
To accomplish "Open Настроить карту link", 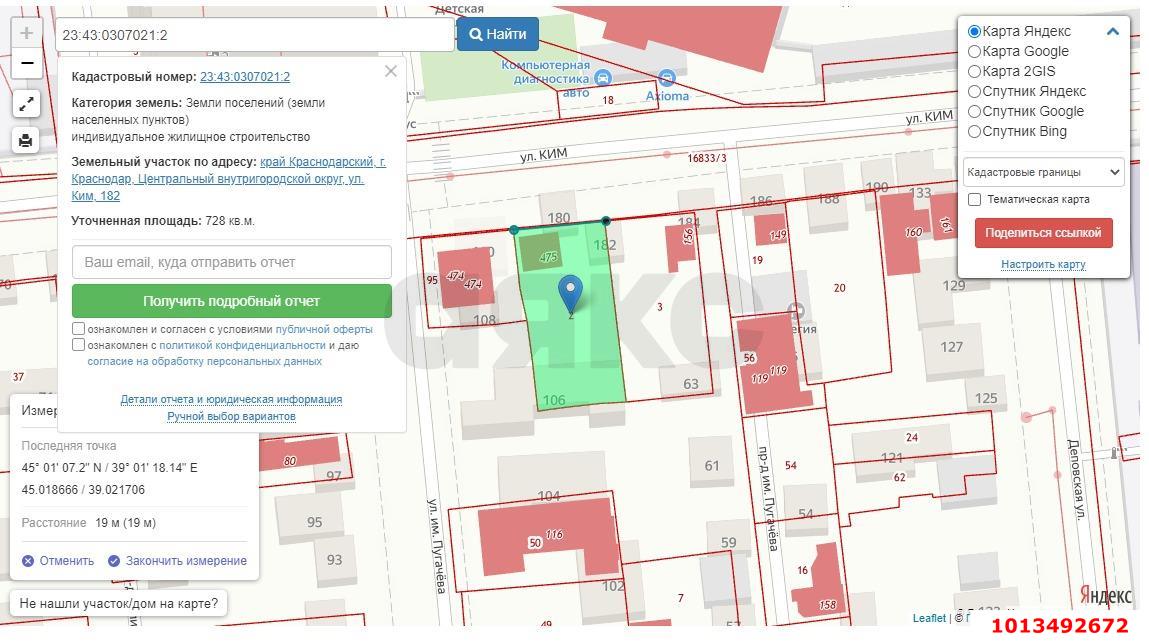I will point(1043,265).
